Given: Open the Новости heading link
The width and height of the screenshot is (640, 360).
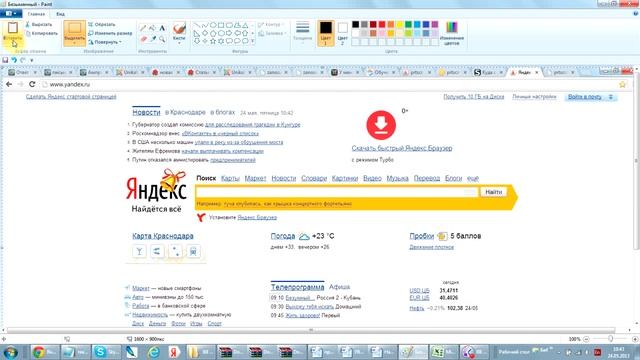Looking at the screenshot, I should (x=146, y=112).
